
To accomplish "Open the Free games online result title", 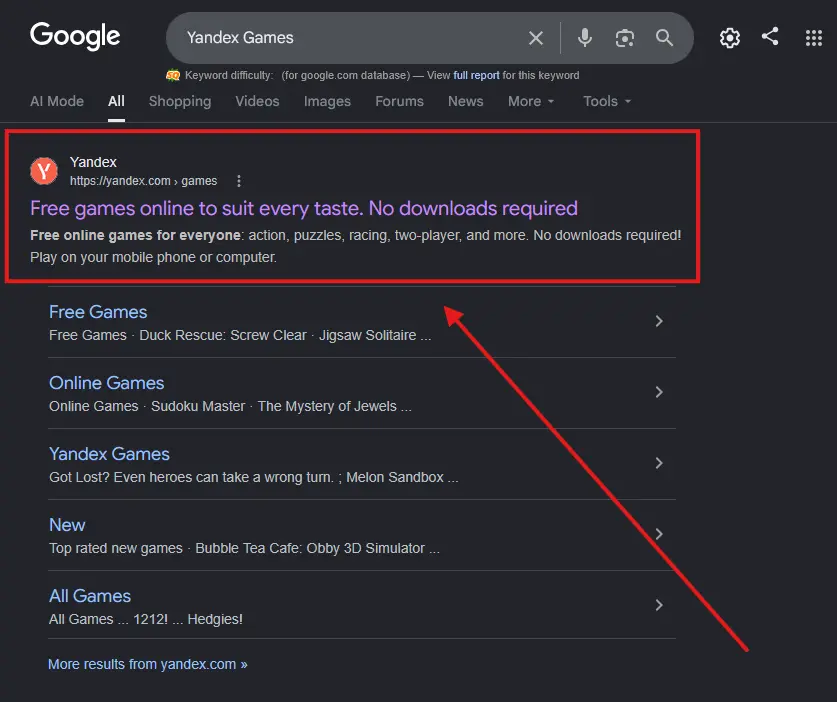I will pyautogui.click(x=304, y=208).
